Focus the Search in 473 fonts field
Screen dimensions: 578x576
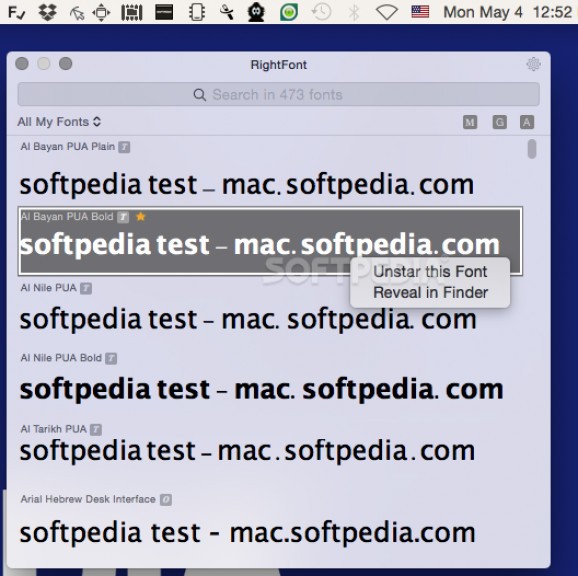(x=279, y=95)
